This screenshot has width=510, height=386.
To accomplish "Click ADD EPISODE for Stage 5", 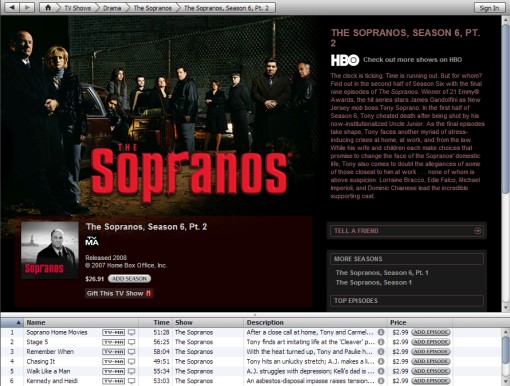I will [x=431, y=342].
